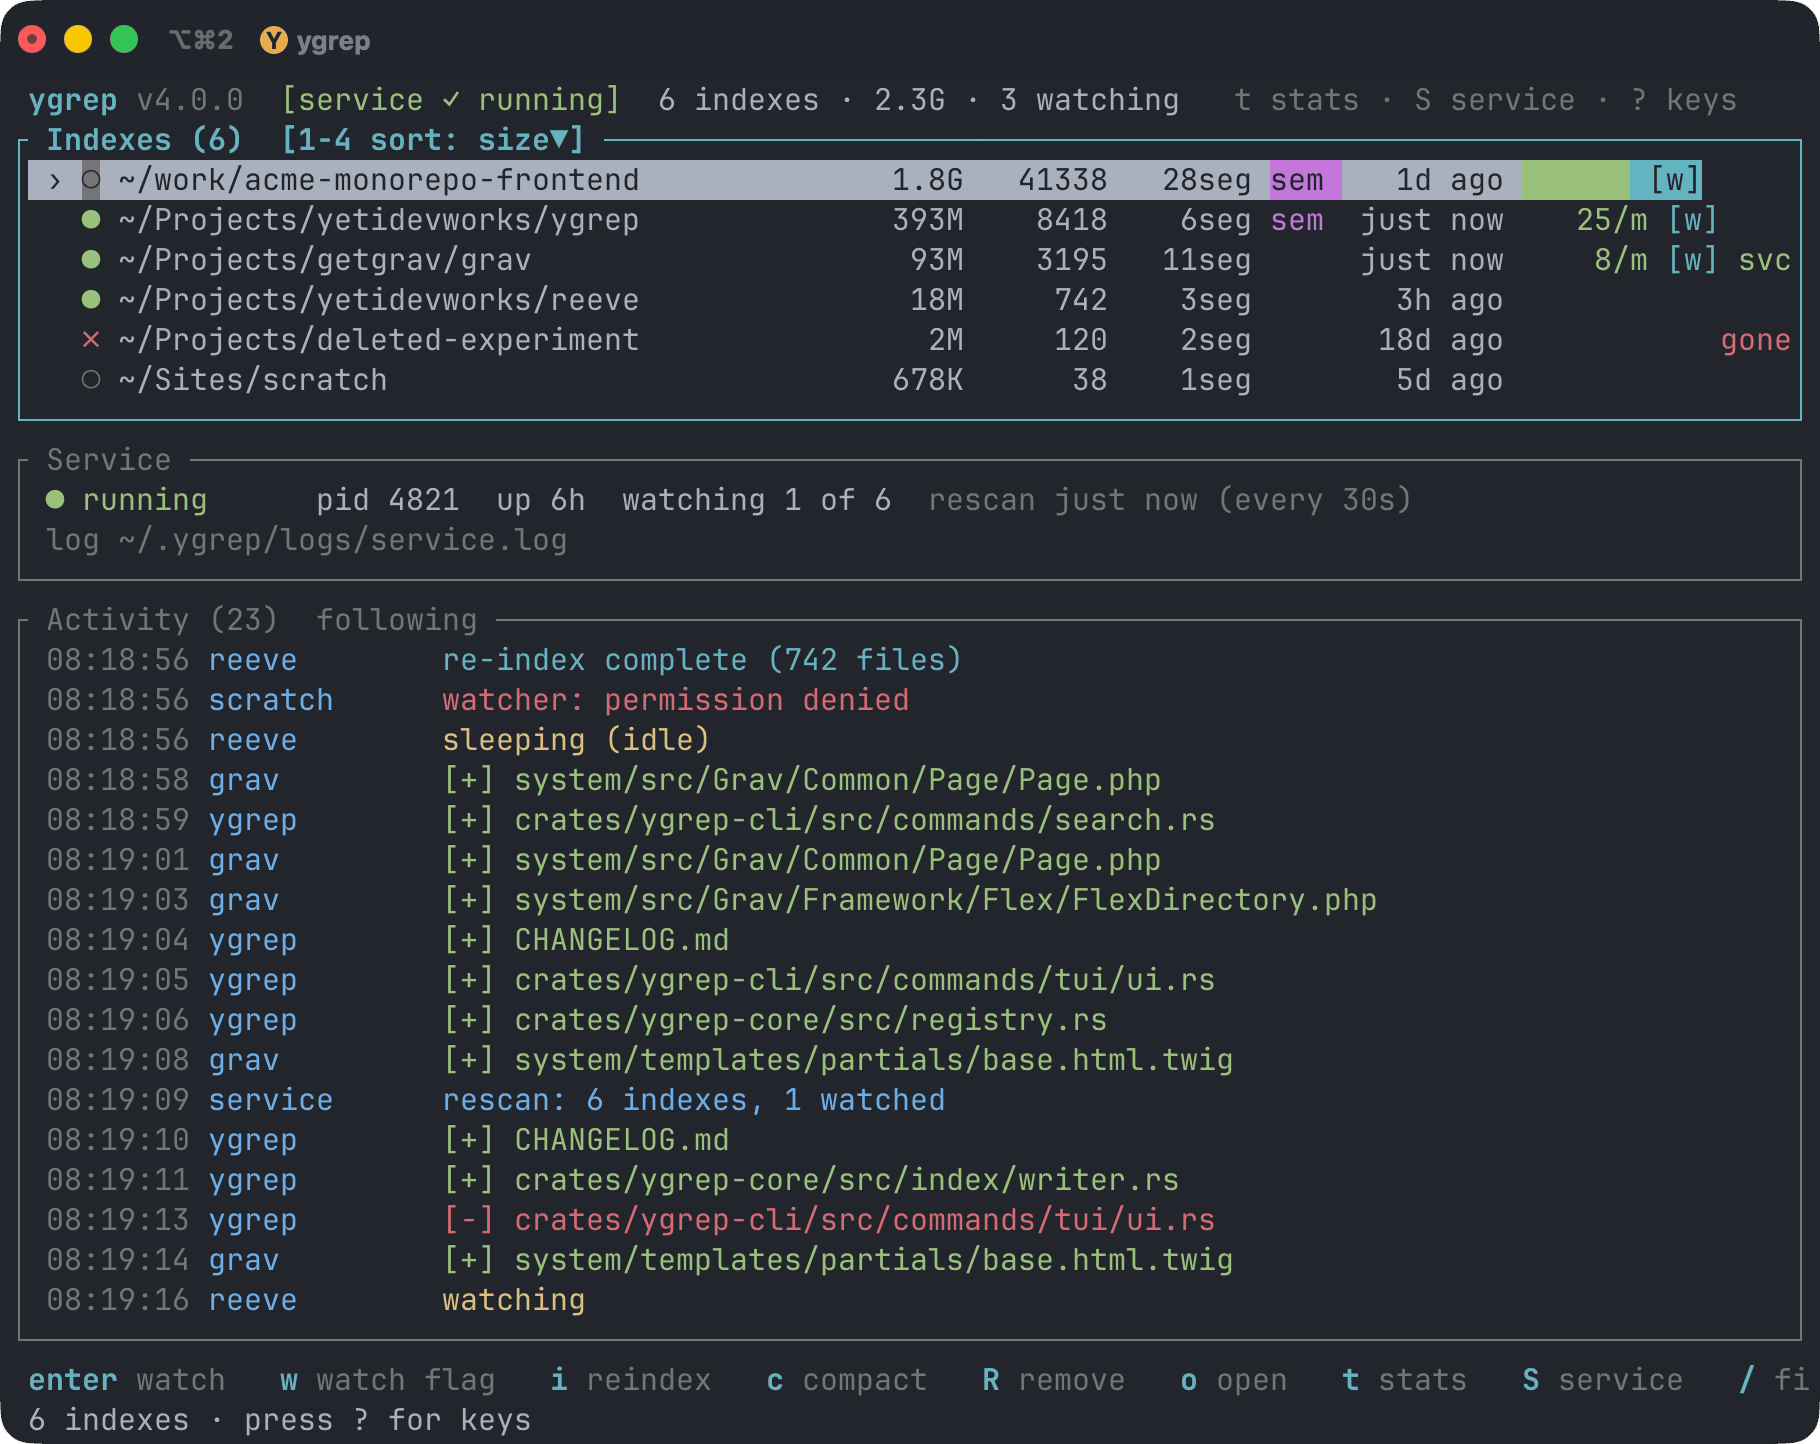This screenshot has height=1444, width=1820.
Task: Click 'rescan just now (every 30s)' text
Action: point(1171,500)
